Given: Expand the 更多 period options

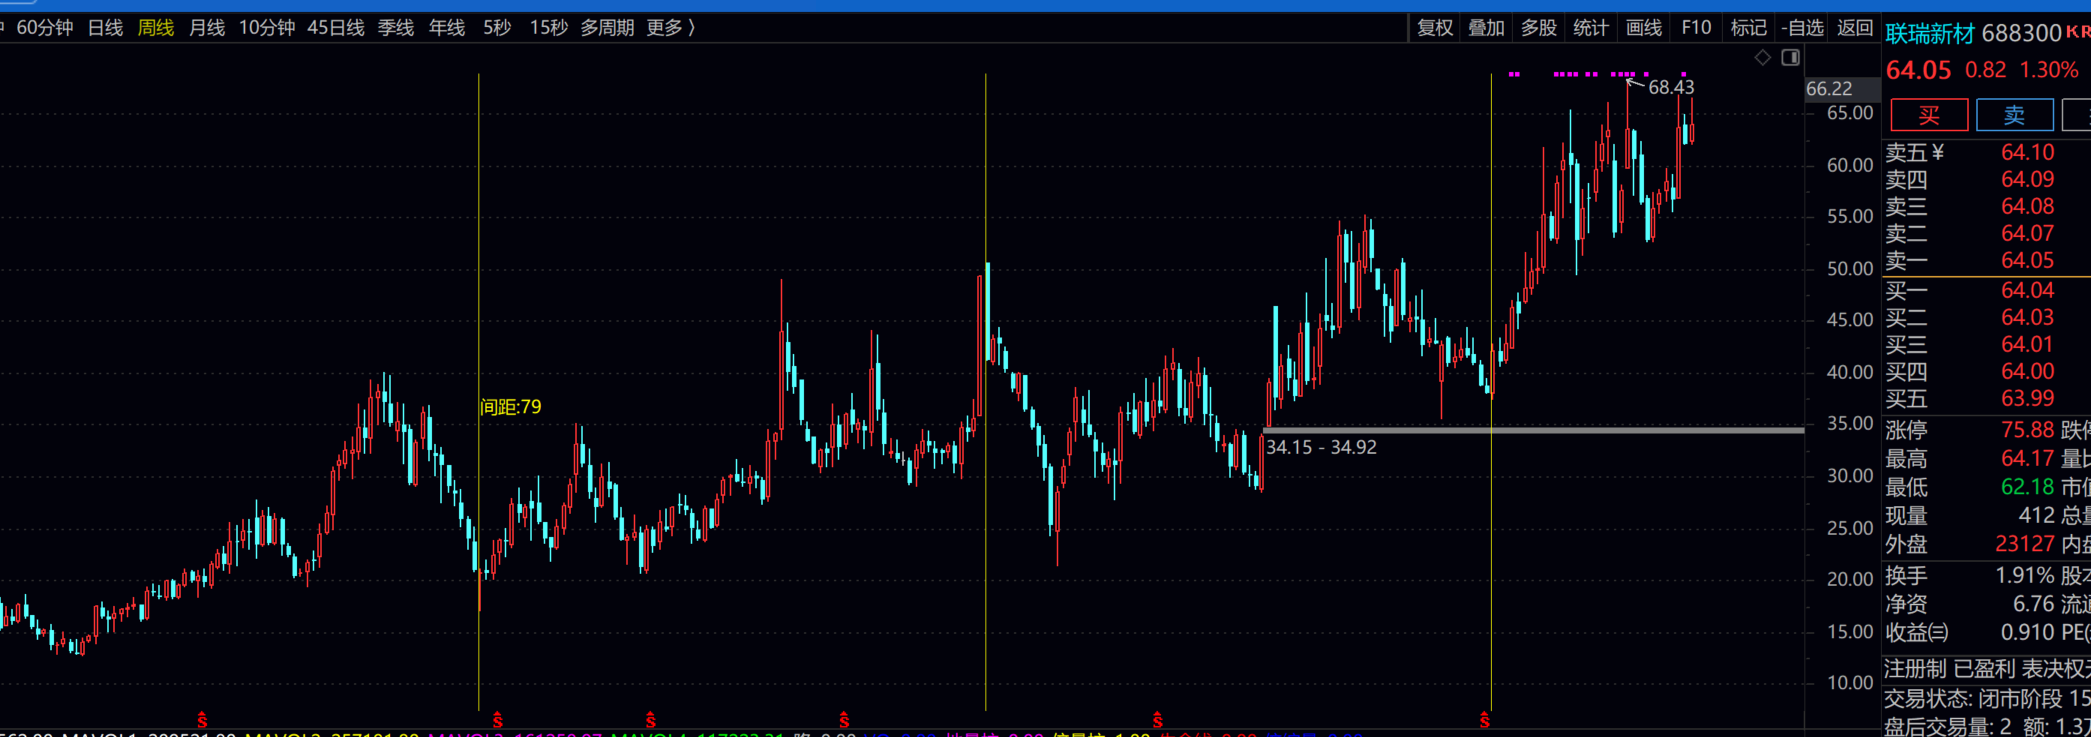Looking at the screenshot, I should [x=670, y=28].
